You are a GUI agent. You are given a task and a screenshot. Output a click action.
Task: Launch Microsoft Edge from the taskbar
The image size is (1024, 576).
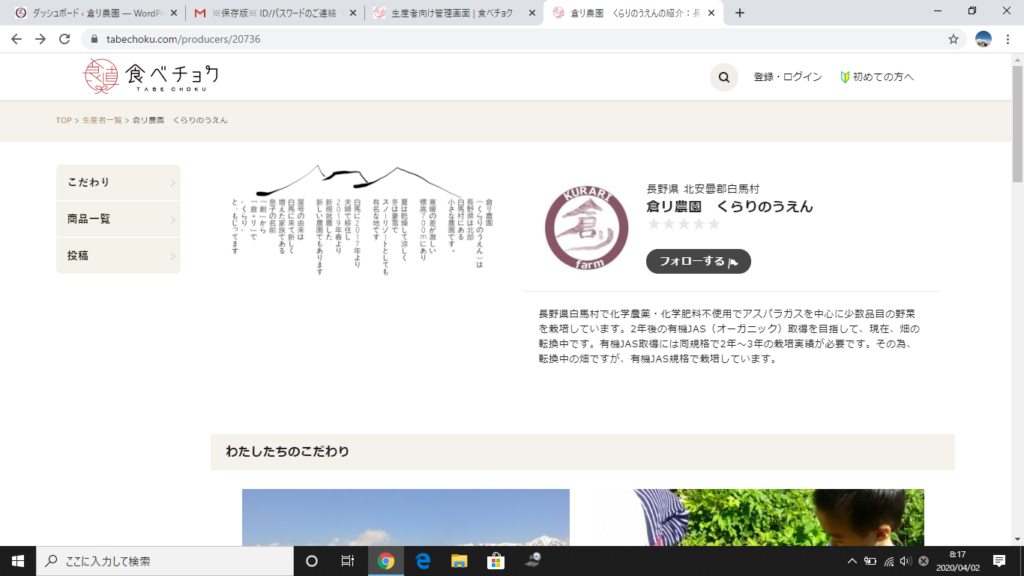pos(423,561)
